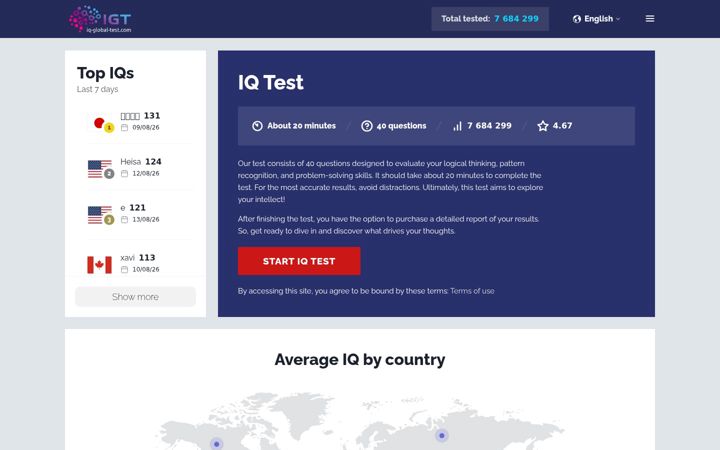720x450 pixels.
Task: Click the bar chart icon beside 7 684 299
Action: click(457, 126)
